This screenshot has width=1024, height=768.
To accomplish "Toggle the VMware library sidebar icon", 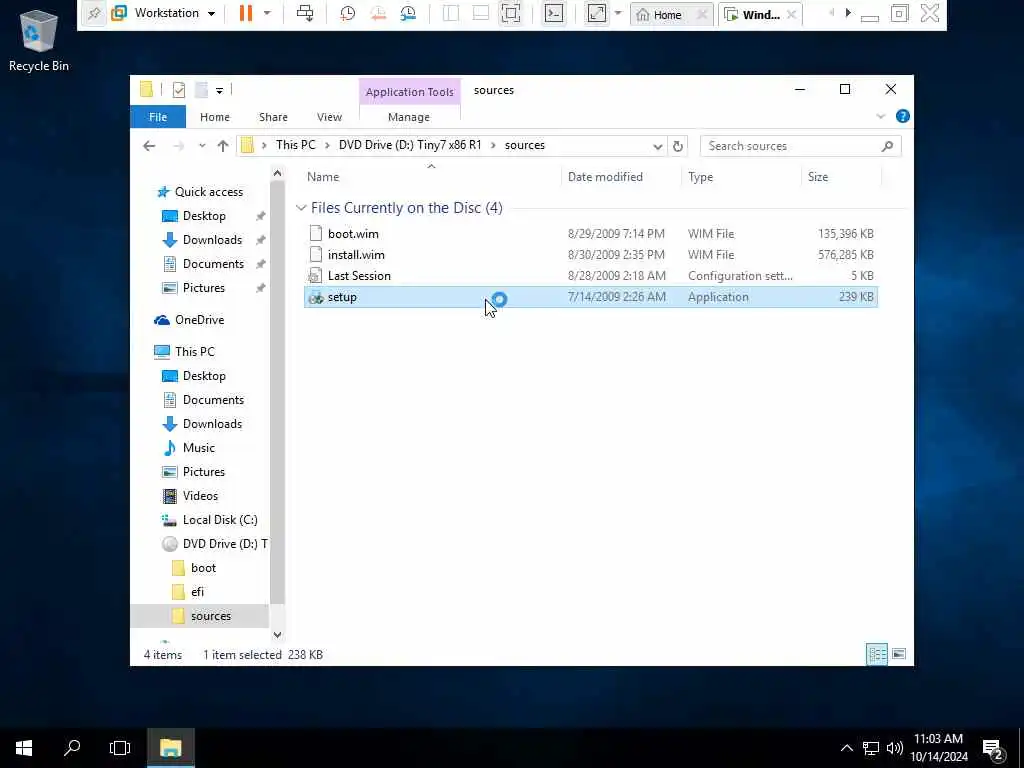I will click(x=451, y=13).
